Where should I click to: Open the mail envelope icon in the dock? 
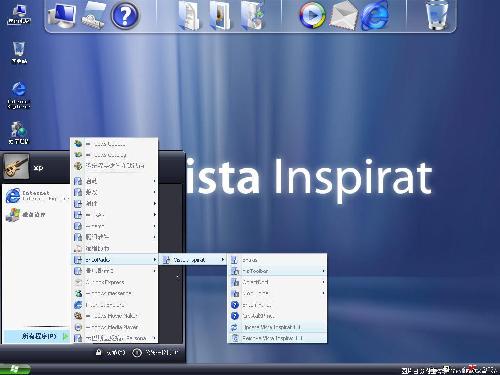click(343, 15)
